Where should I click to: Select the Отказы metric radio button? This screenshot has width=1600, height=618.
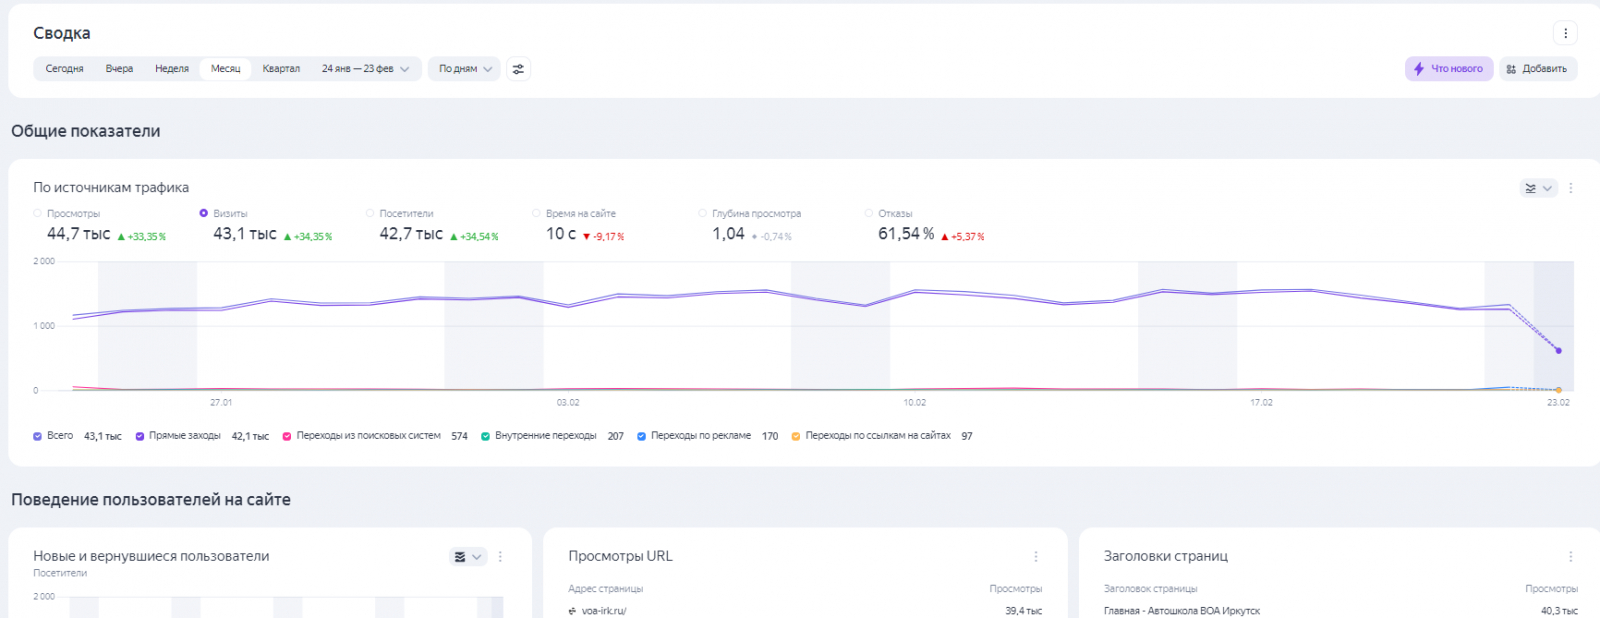tap(869, 213)
